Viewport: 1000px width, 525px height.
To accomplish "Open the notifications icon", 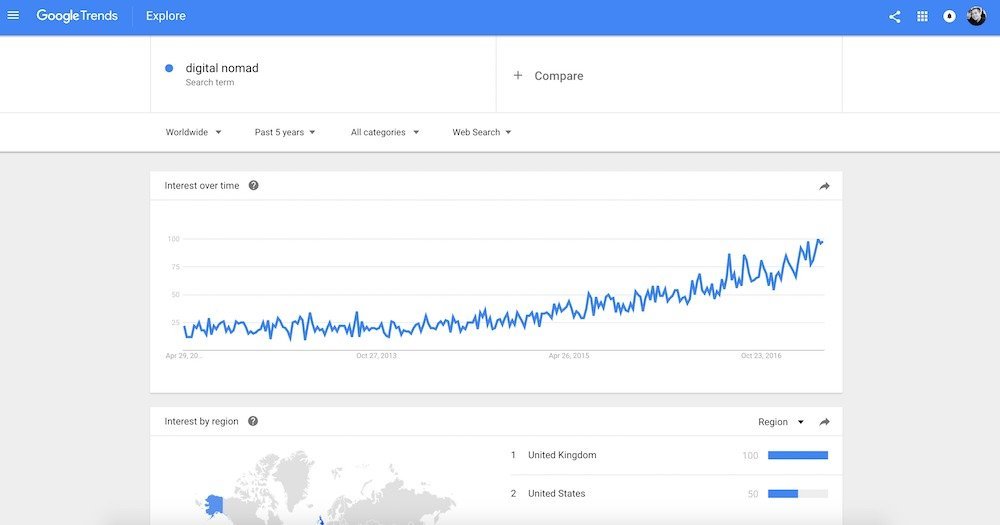I will [949, 17].
